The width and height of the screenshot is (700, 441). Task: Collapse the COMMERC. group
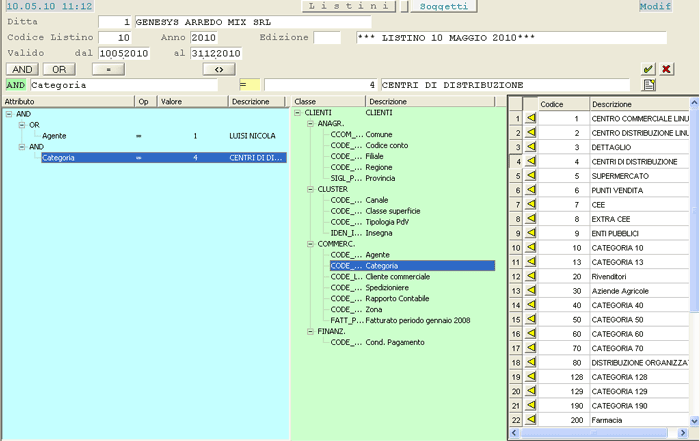tap(310, 244)
